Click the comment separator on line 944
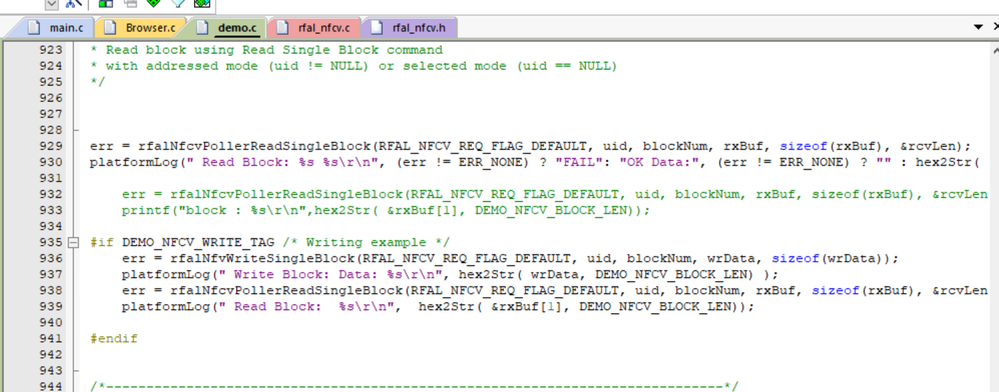Viewport: 999px width, 392px height. pyautogui.click(x=414, y=386)
